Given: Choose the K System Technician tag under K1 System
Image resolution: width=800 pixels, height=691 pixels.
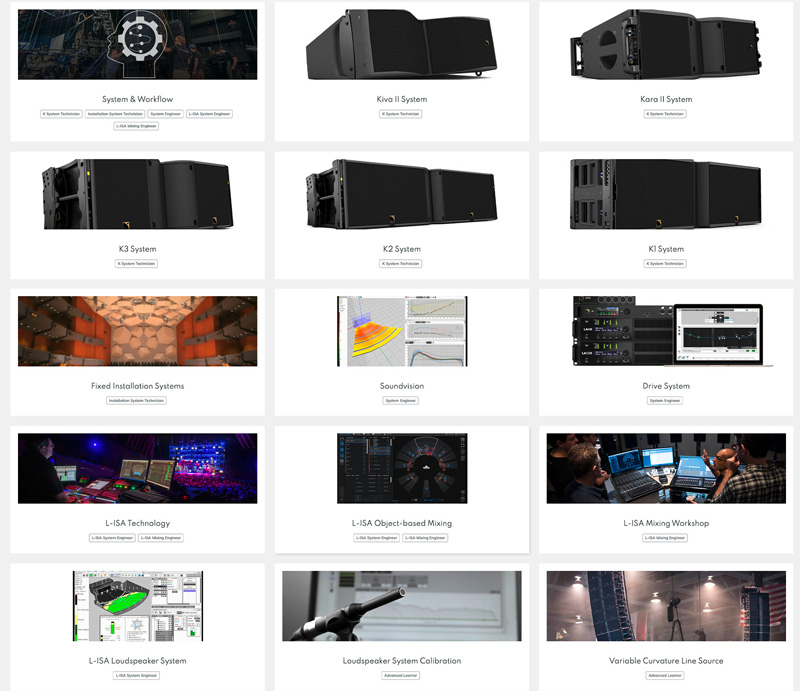Looking at the screenshot, I should [x=665, y=264].
